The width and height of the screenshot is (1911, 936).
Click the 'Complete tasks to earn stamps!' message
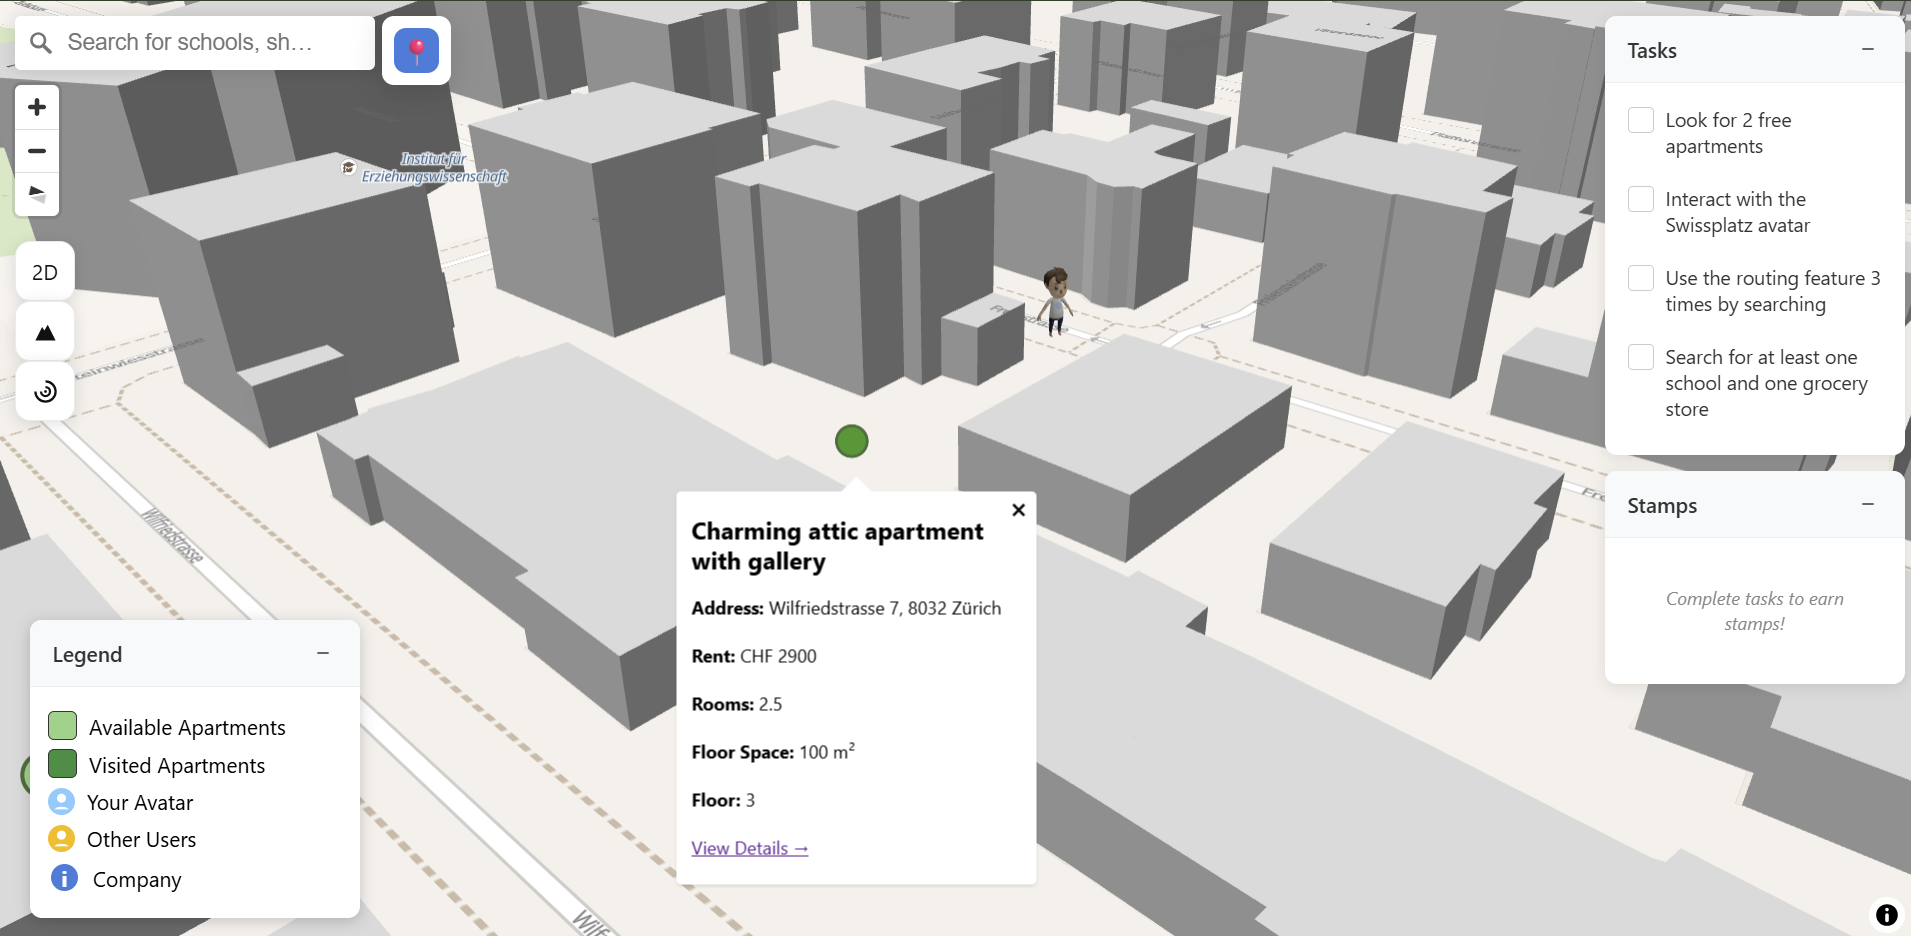pyautogui.click(x=1755, y=611)
